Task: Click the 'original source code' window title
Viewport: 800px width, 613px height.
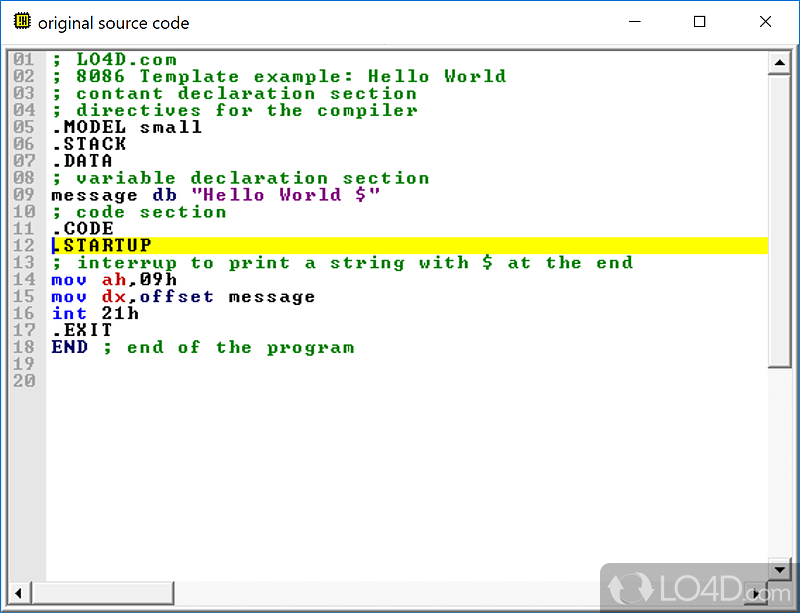Action: pyautogui.click(x=114, y=23)
